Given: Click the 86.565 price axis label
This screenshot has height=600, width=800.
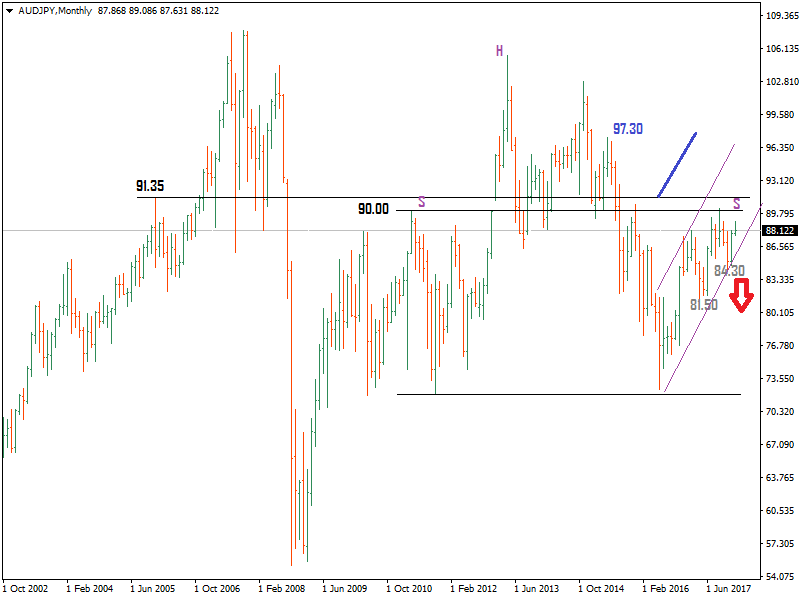Looking at the screenshot, I should click(780, 246).
